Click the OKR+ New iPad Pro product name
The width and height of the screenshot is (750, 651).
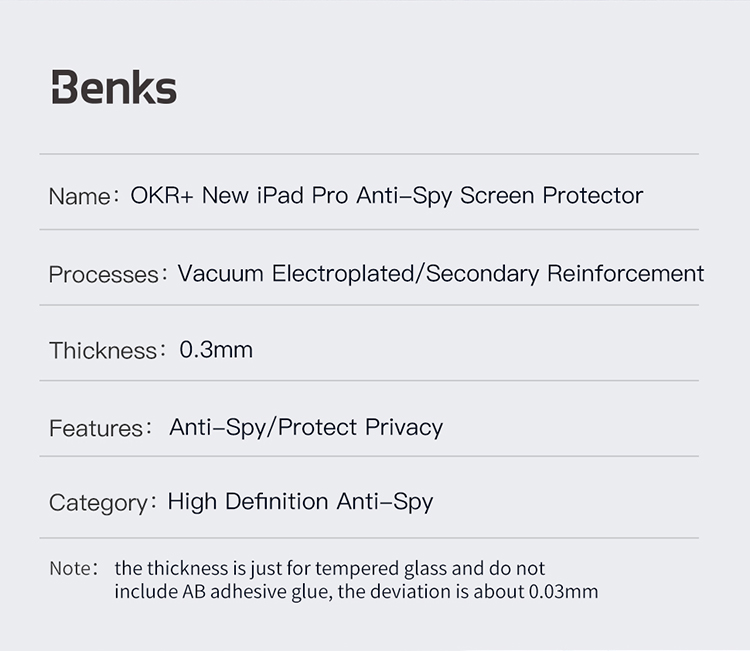tap(239, 196)
